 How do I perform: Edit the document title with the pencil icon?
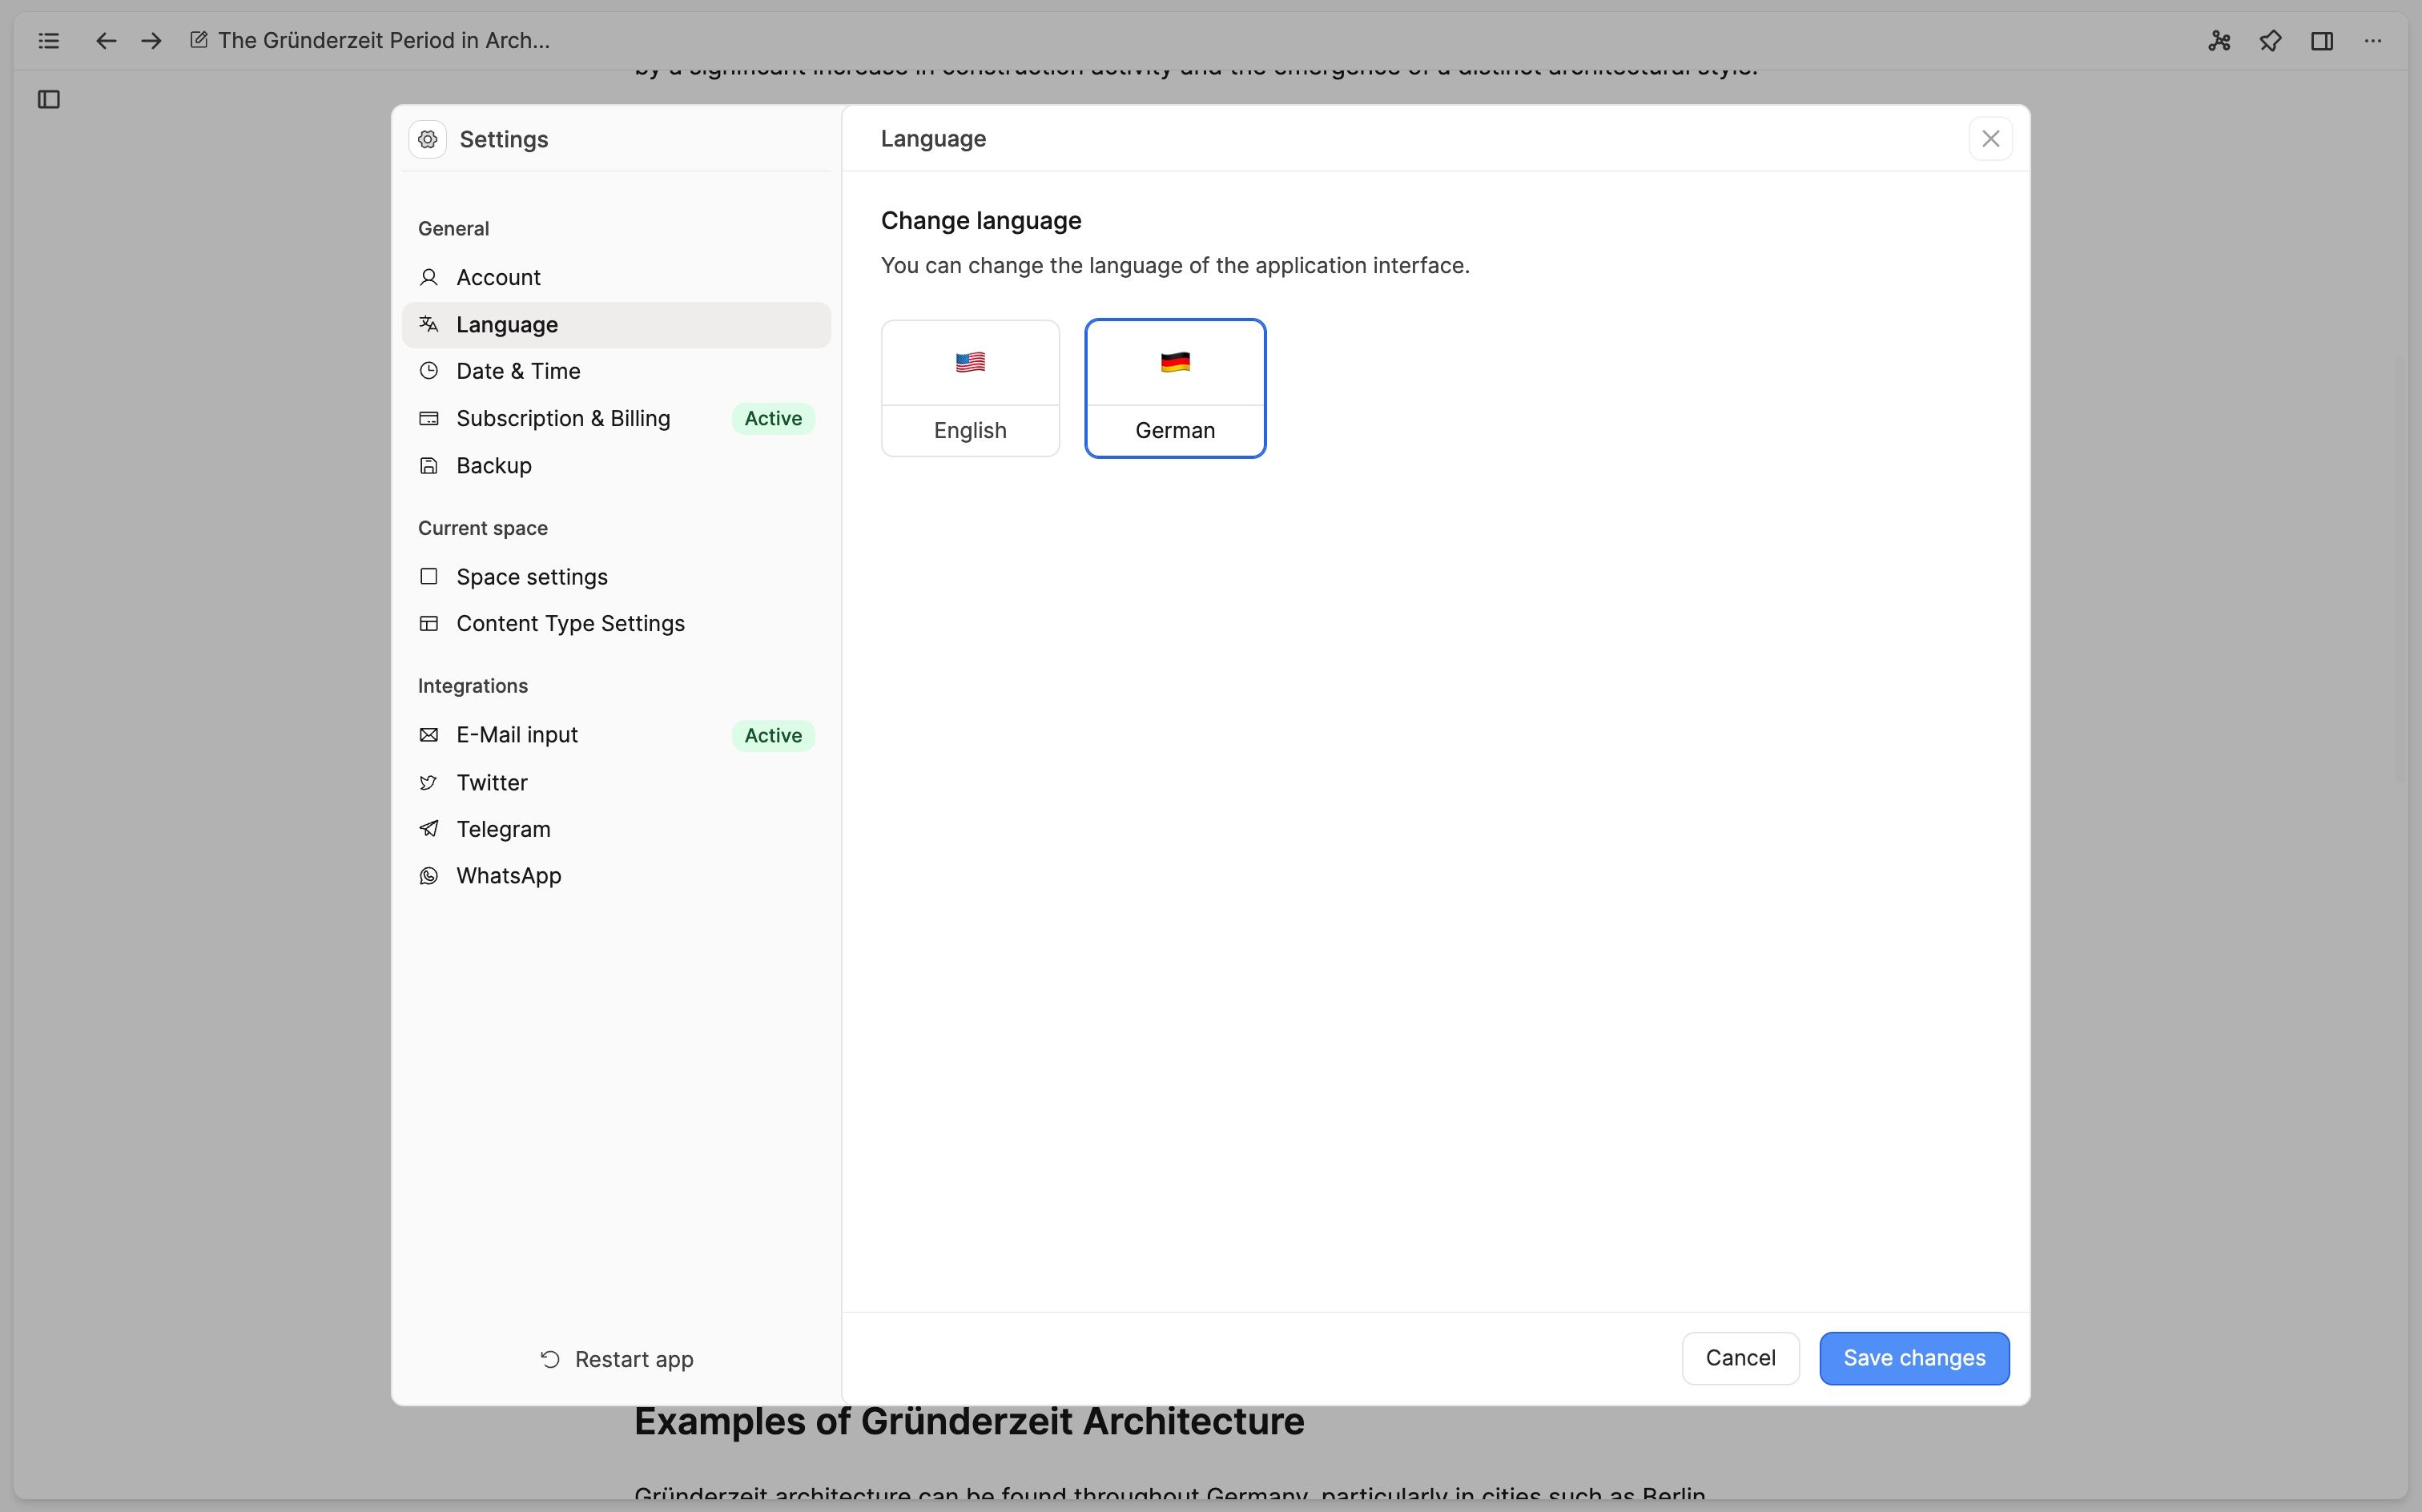(x=199, y=40)
